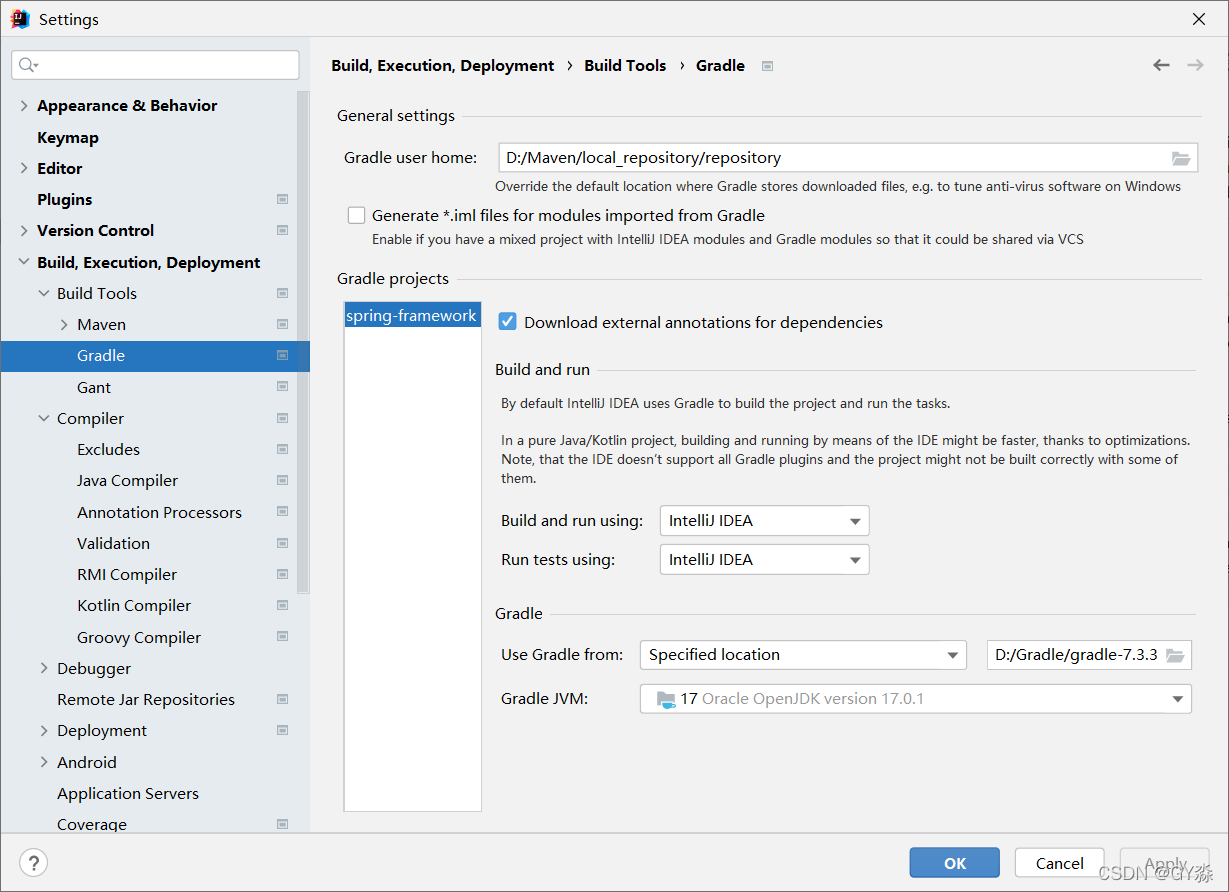Screen dimensions: 1229x892
Task: Select Remote Jar Repositories settings
Action: [146, 700]
